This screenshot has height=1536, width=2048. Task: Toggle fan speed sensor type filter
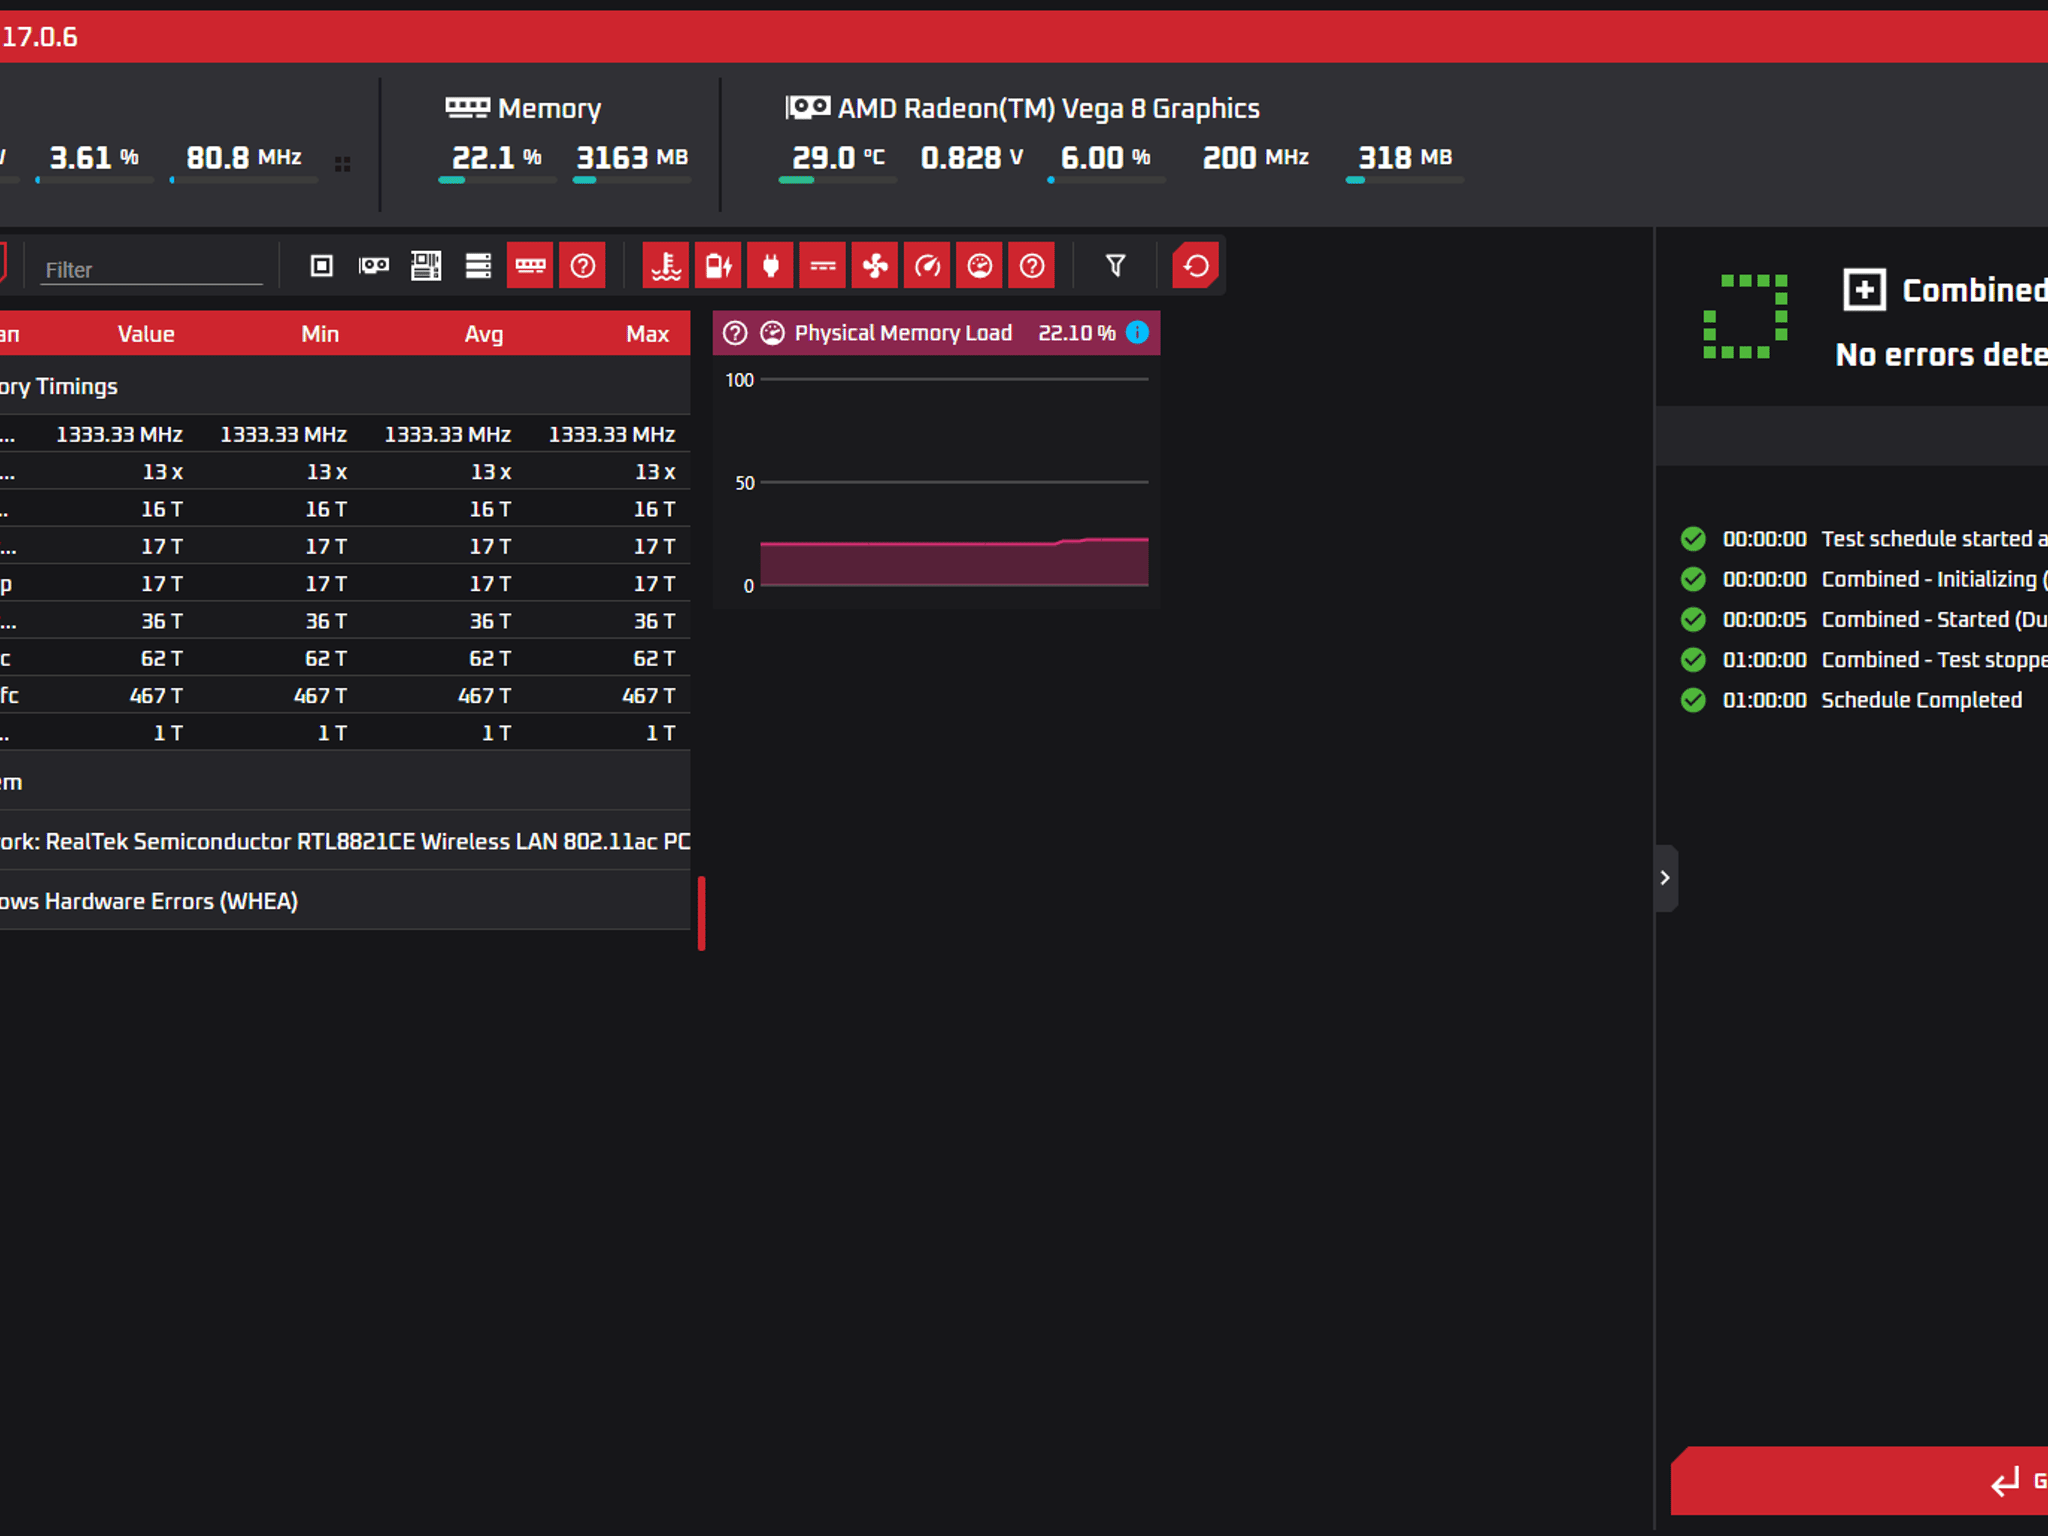[875, 266]
